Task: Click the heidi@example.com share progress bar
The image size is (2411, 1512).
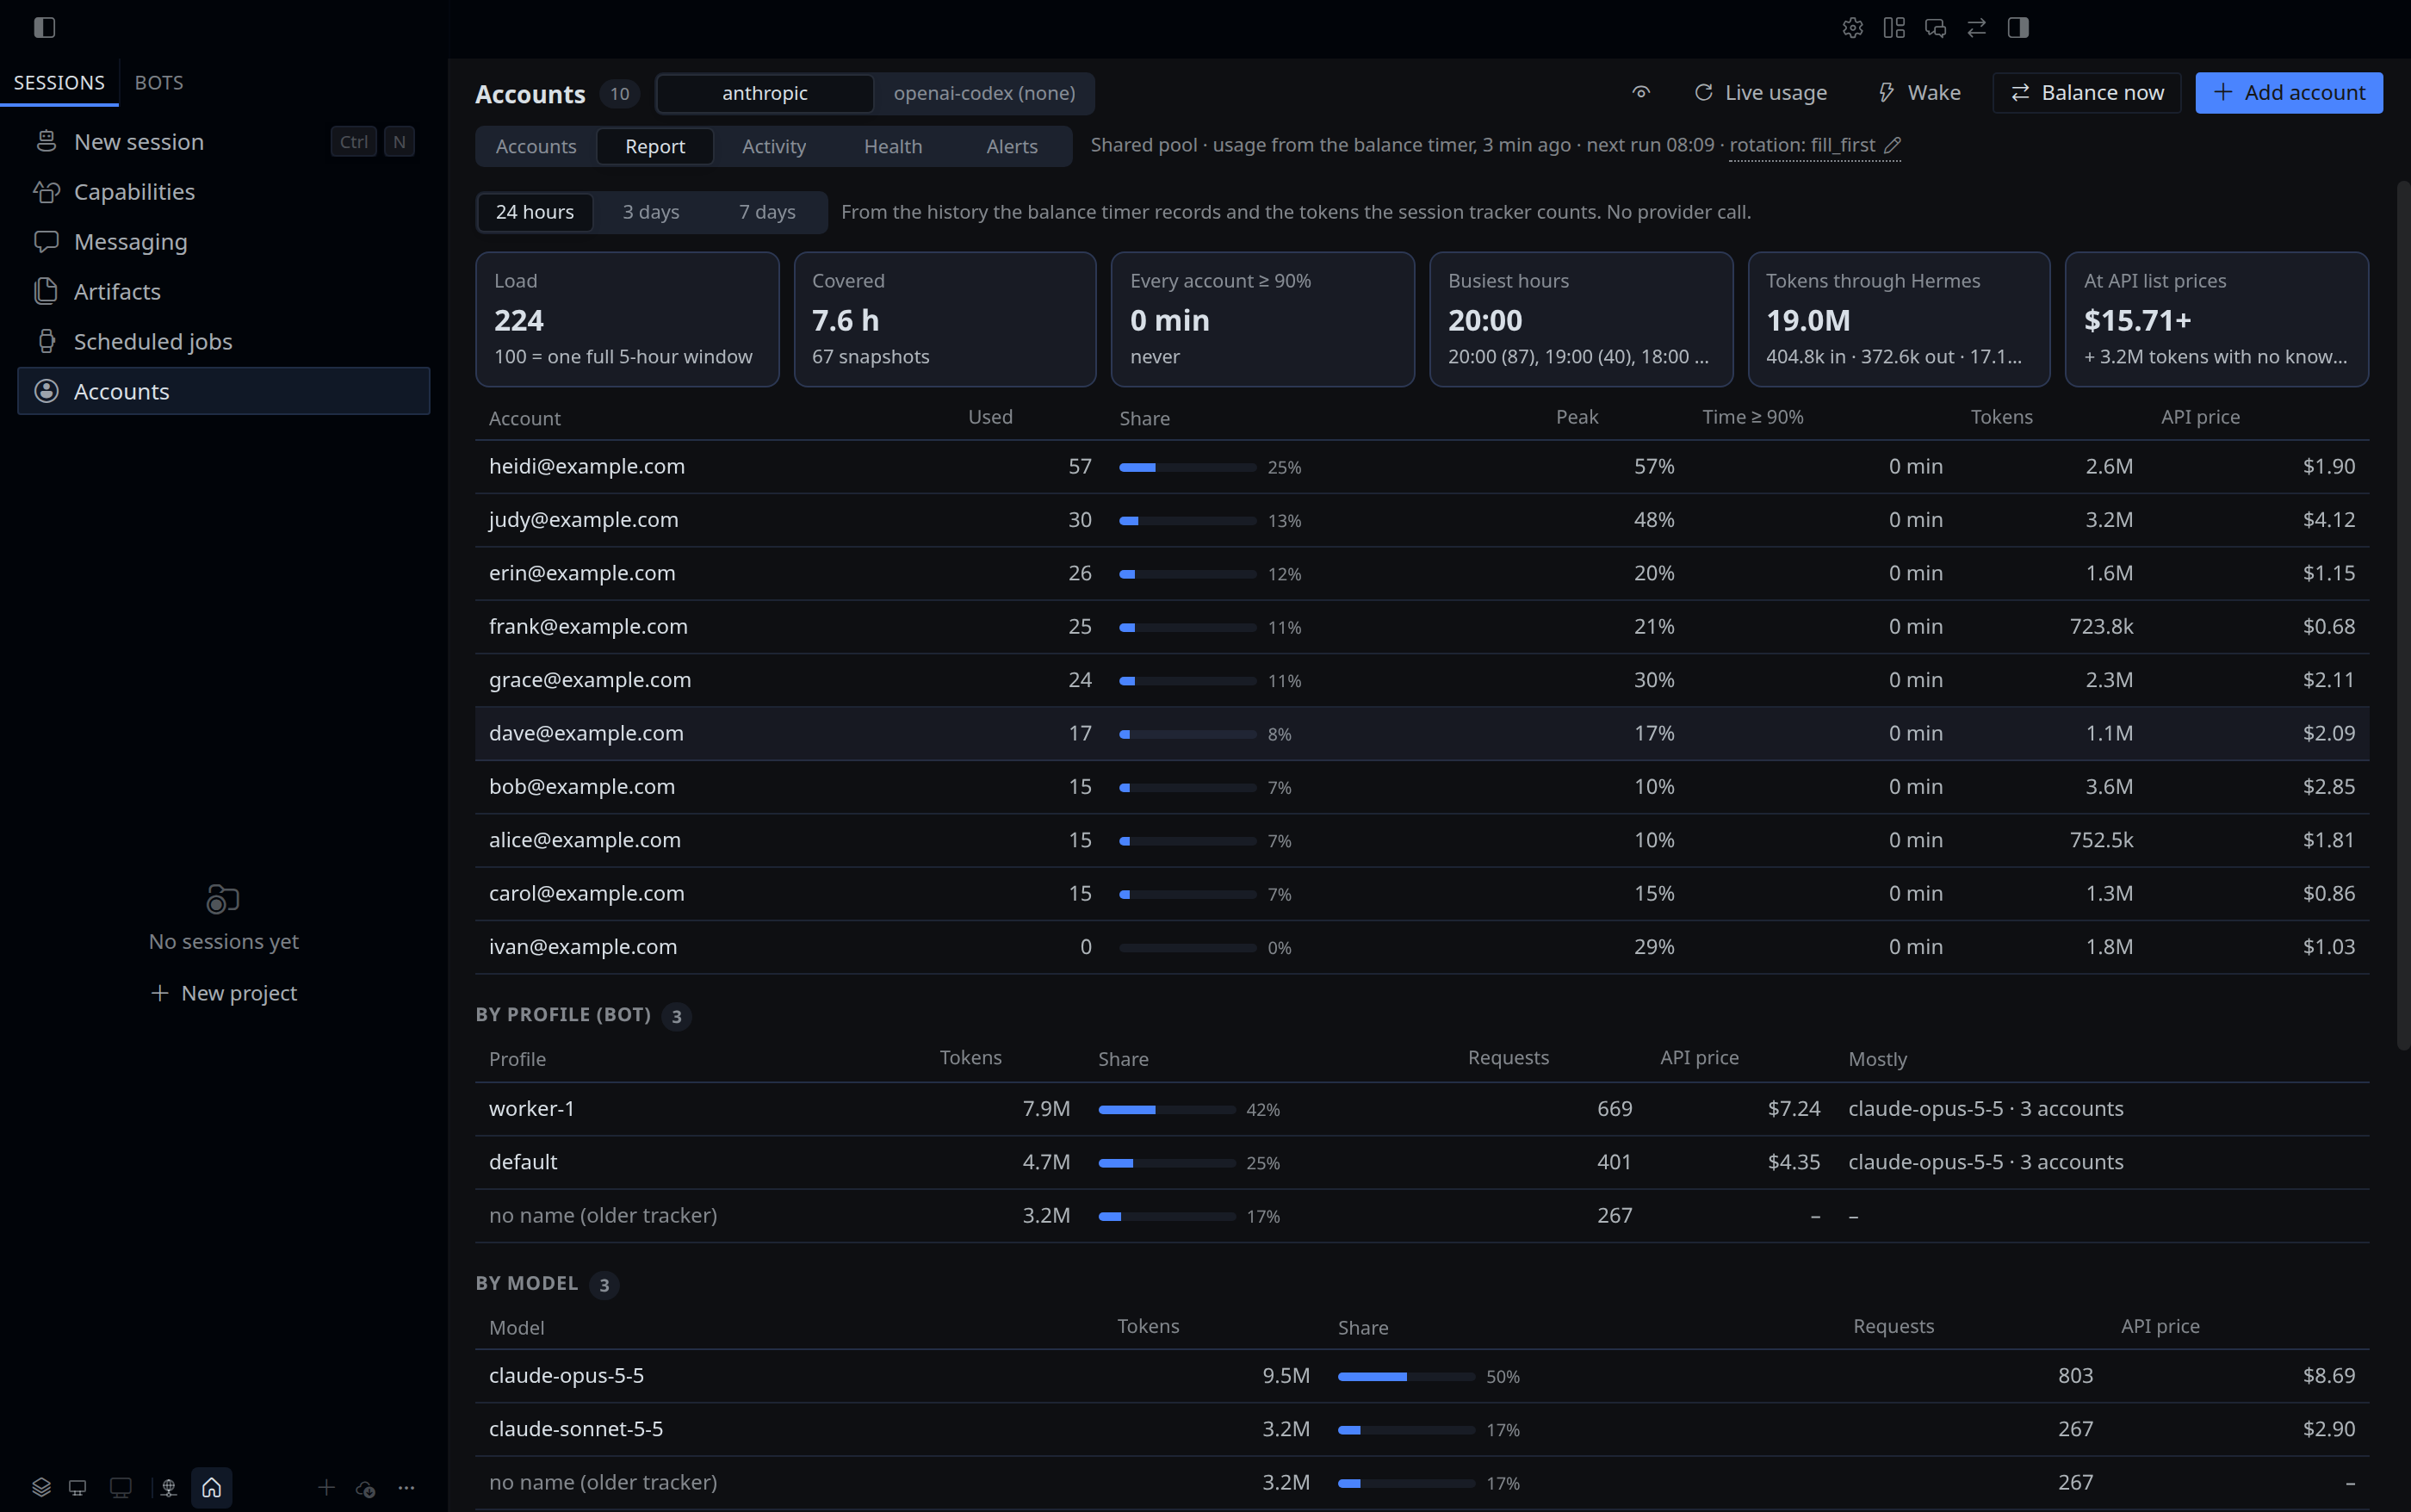Action: [1187, 468]
